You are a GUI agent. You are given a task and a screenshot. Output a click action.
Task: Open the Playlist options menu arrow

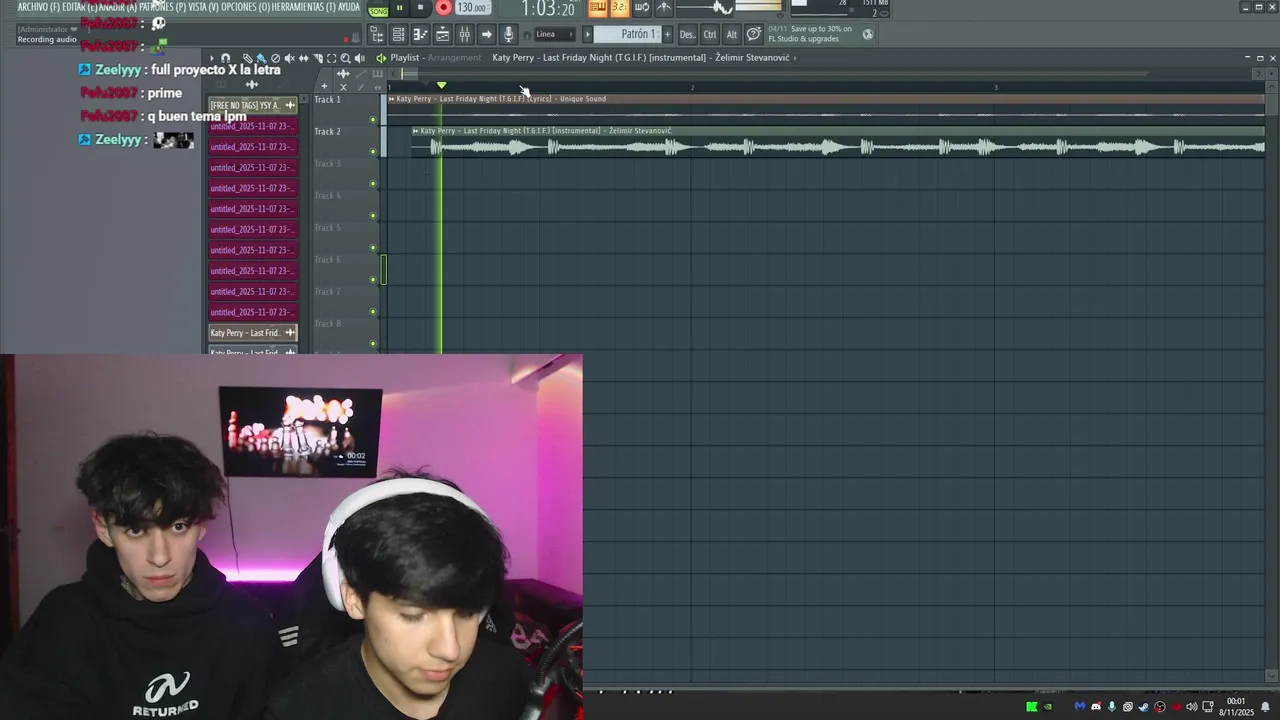[x=212, y=58]
